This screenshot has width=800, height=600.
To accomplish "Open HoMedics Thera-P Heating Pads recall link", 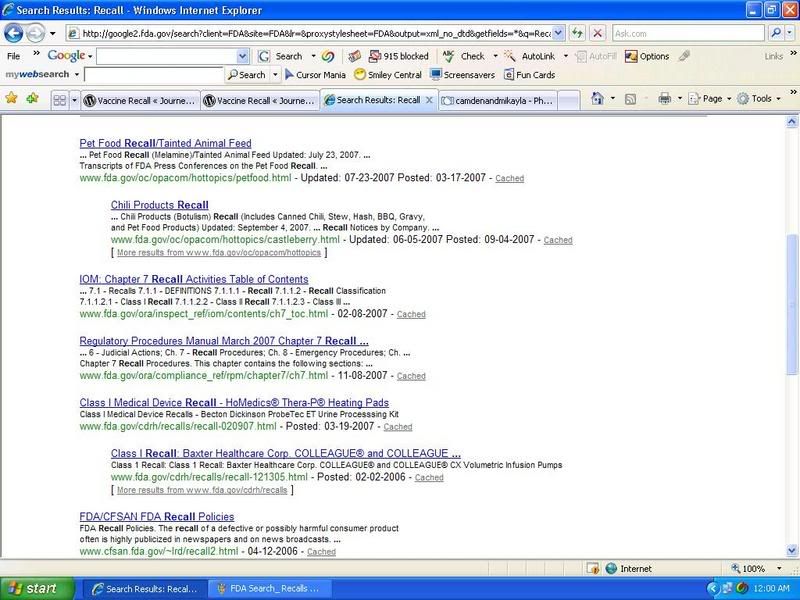I will [x=234, y=403].
